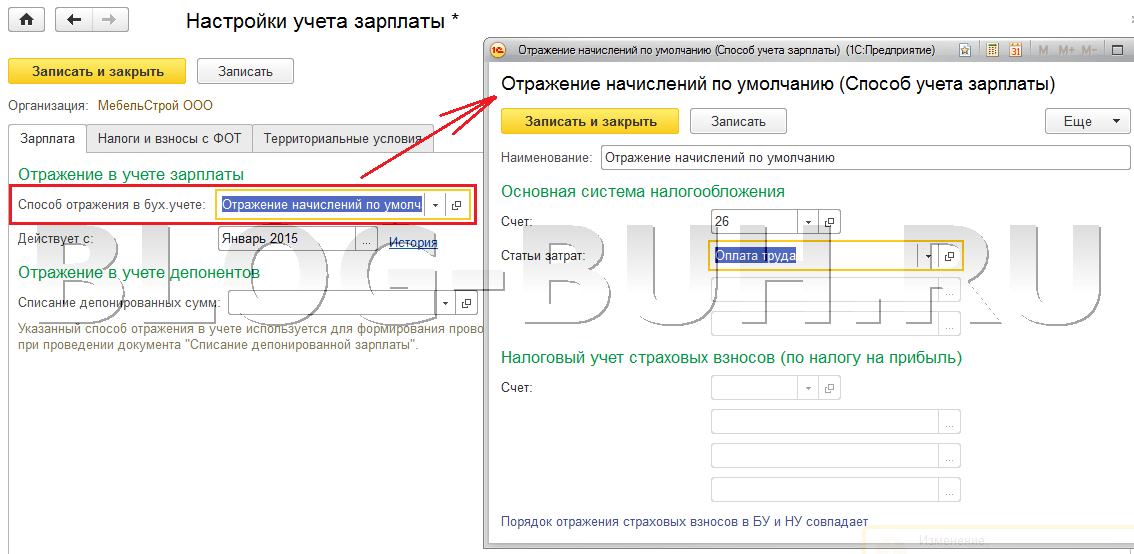1134x554 pixels.
Task: Add to favorites via star icon
Action: tap(965, 50)
